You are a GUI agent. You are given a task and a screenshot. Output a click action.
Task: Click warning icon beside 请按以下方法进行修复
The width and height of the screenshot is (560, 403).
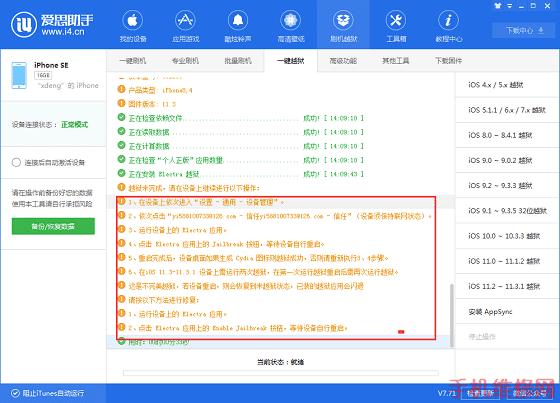(x=121, y=299)
